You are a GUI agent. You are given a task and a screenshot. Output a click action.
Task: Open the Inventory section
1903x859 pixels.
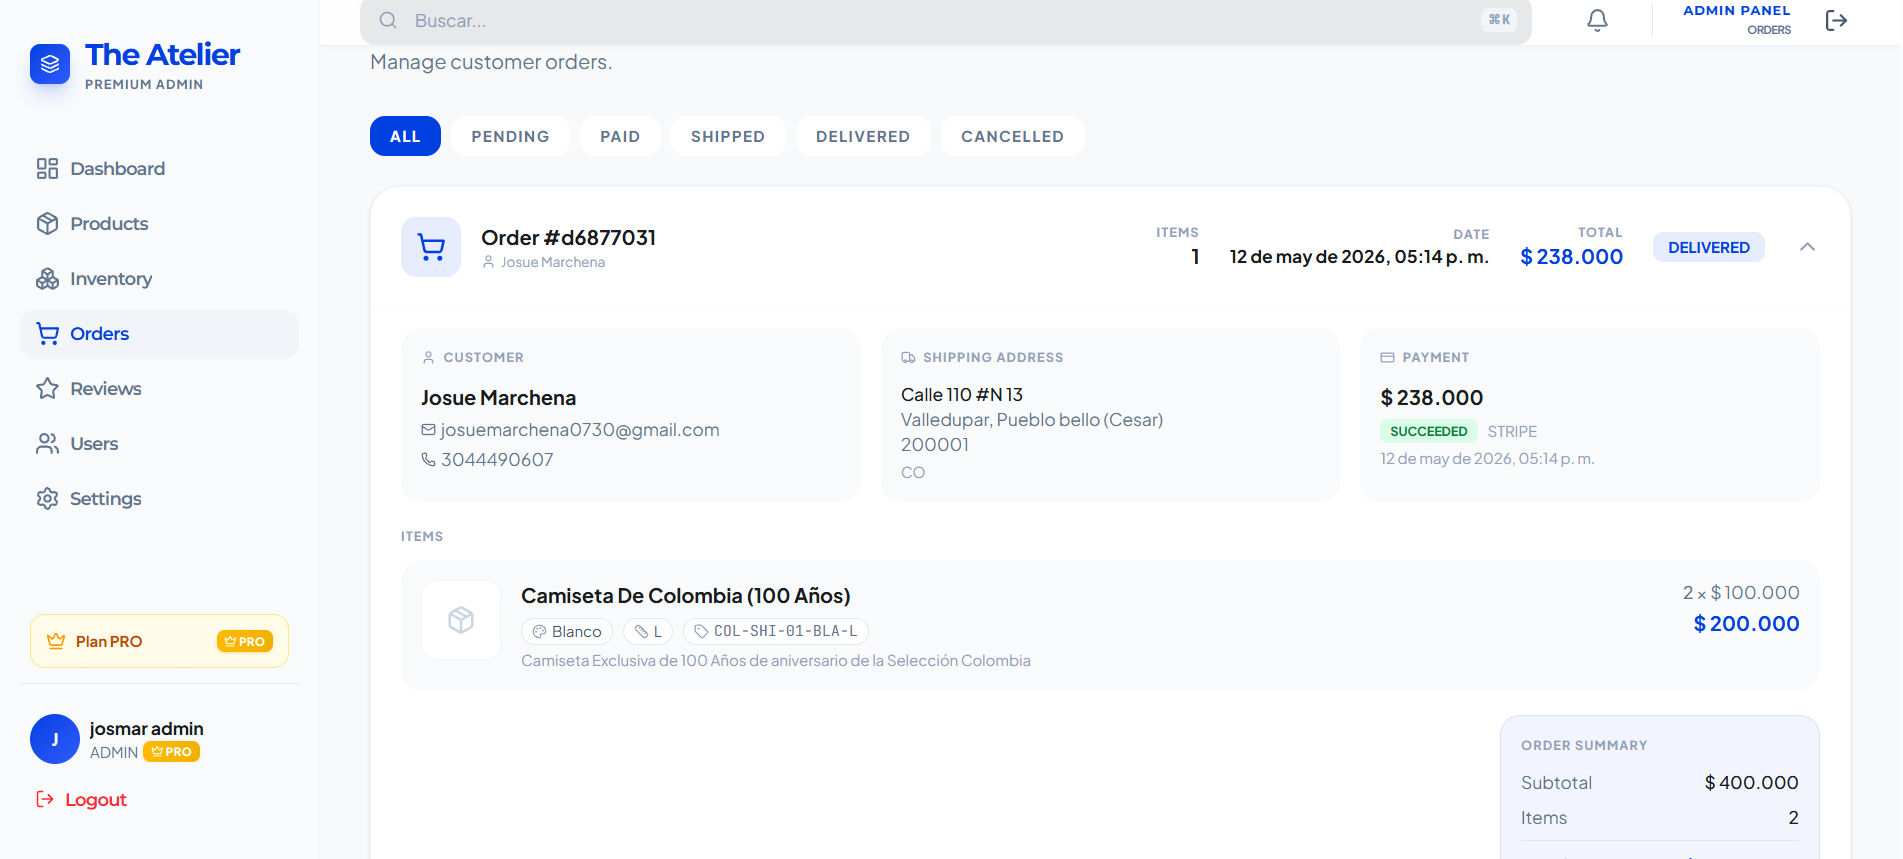(159, 279)
